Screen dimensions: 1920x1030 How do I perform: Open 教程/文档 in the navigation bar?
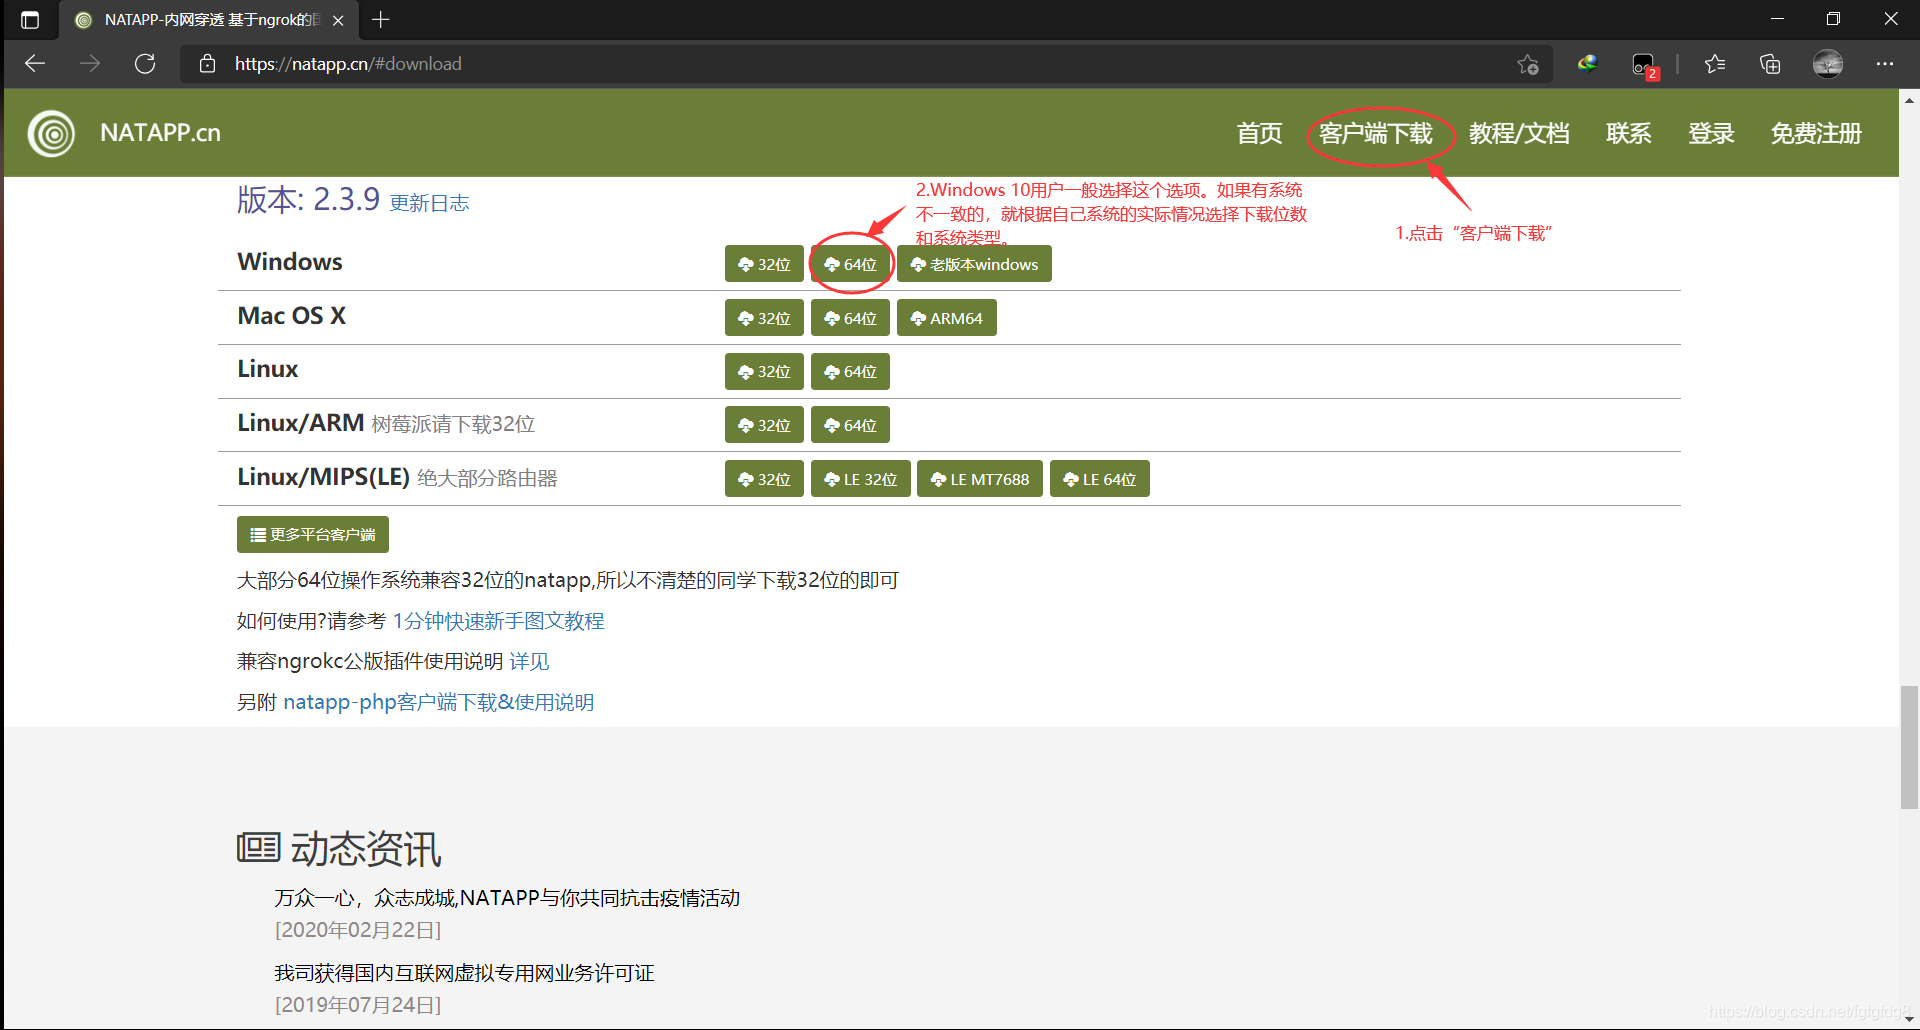1519,133
